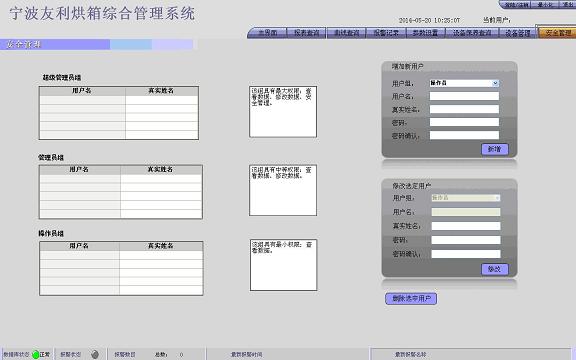Select the orange 安全管理 tab
The image size is (576, 360).
pos(557,33)
